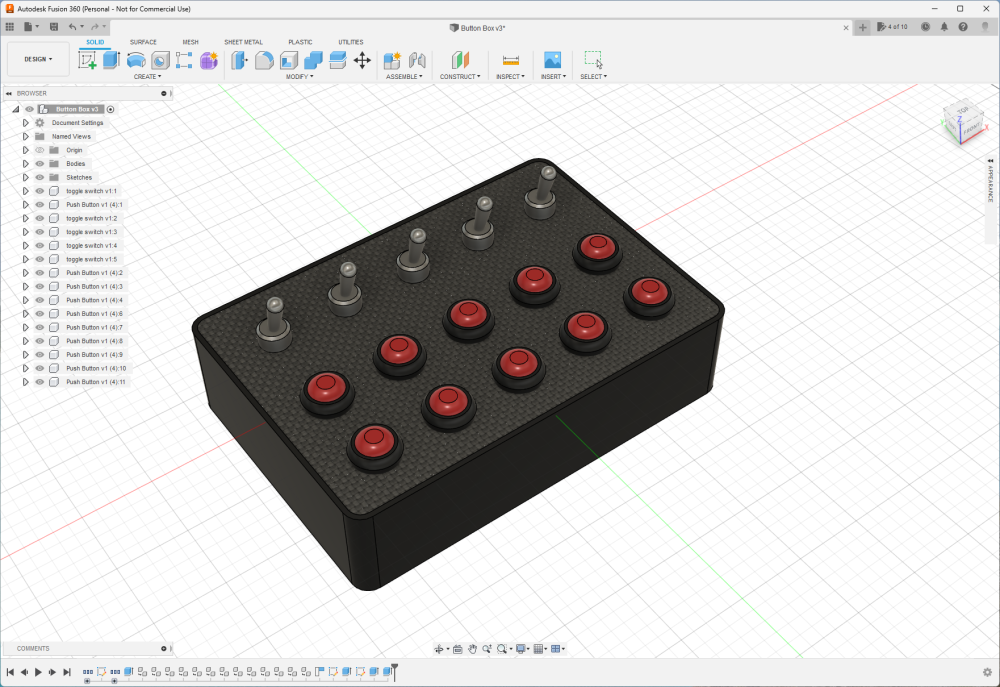The image size is (1000, 687).
Task: Expand the Sketches folder
Action: (x=26, y=177)
